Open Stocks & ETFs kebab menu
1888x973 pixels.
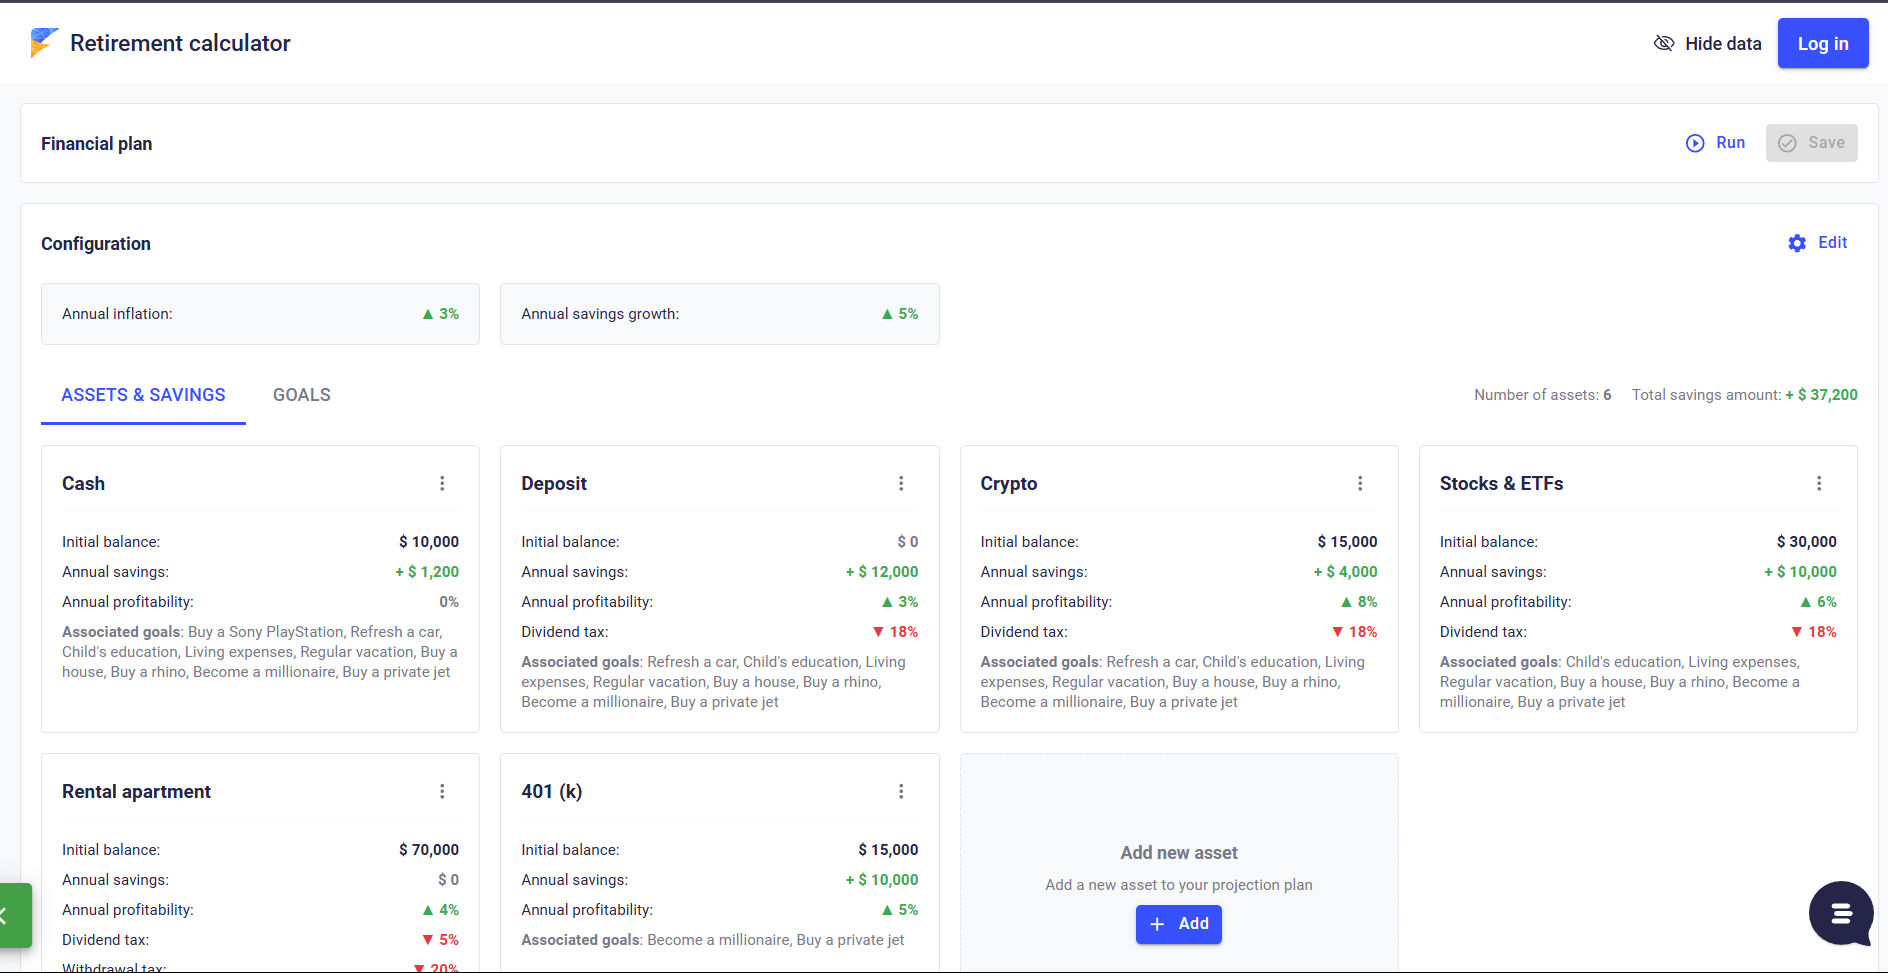tap(1819, 484)
